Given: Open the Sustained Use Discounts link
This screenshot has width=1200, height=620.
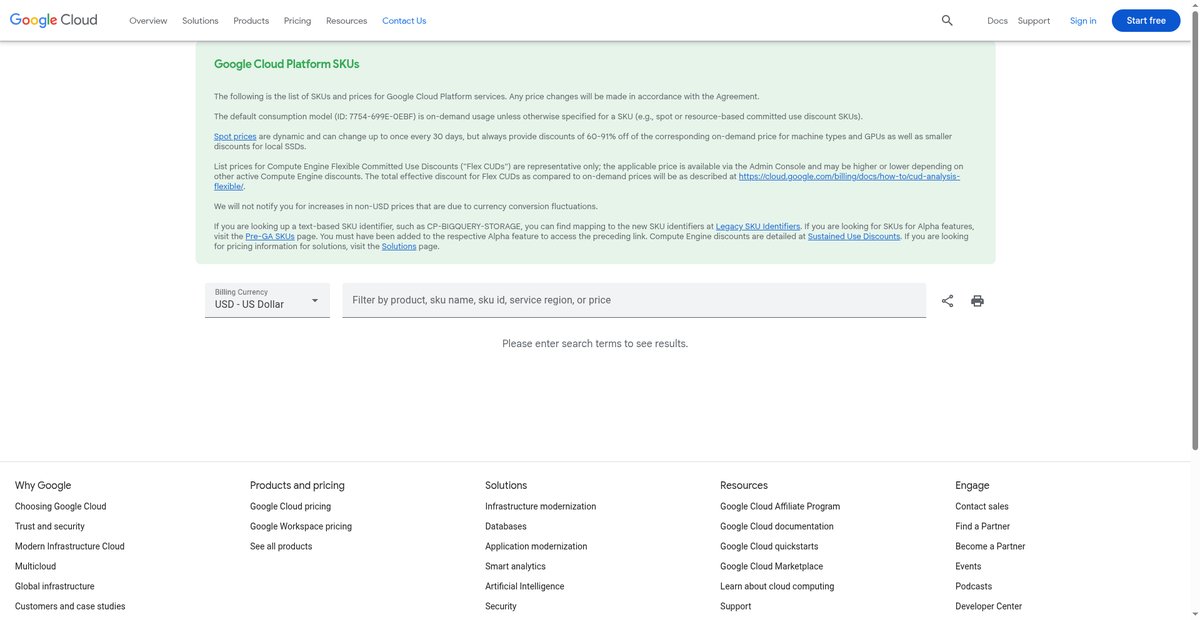Looking at the screenshot, I should (855, 236).
